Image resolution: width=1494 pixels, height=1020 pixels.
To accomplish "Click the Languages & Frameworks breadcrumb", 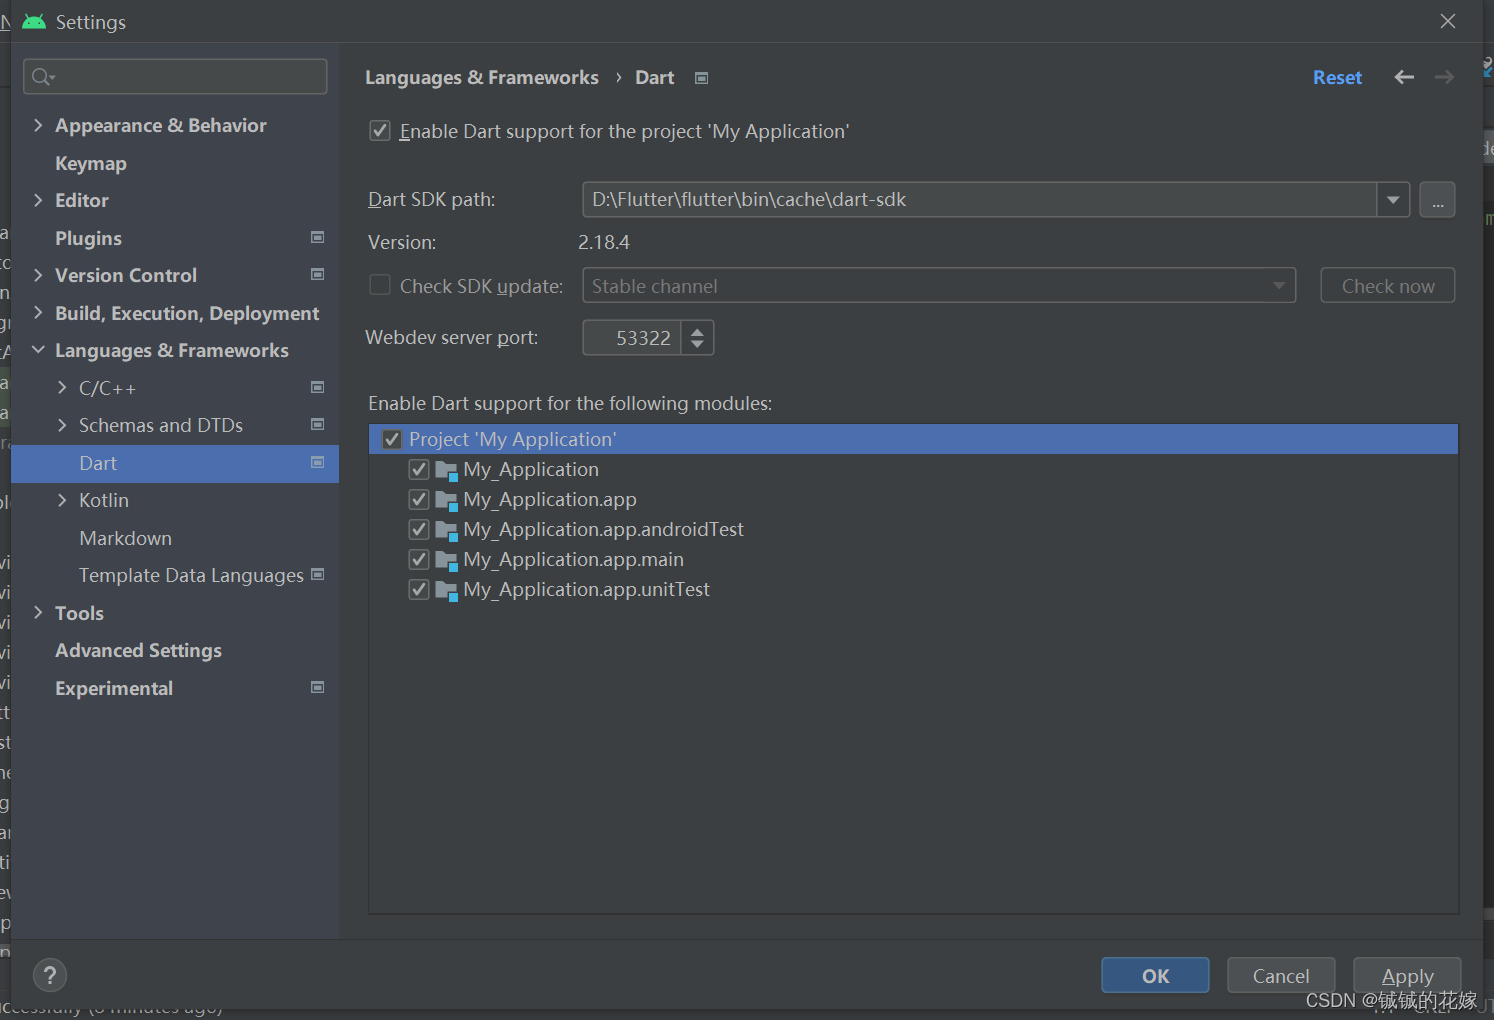I will [x=482, y=77].
